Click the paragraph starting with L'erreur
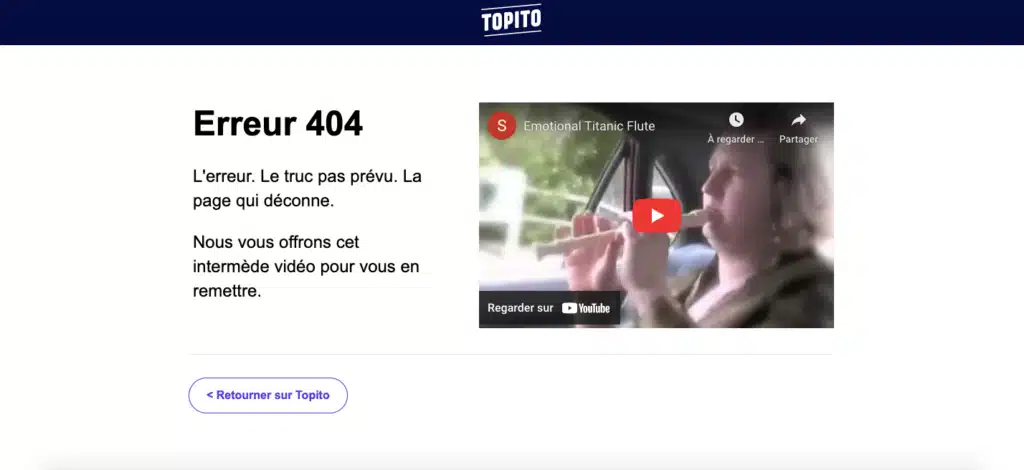This screenshot has width=1024, height=470. point(307,189)
